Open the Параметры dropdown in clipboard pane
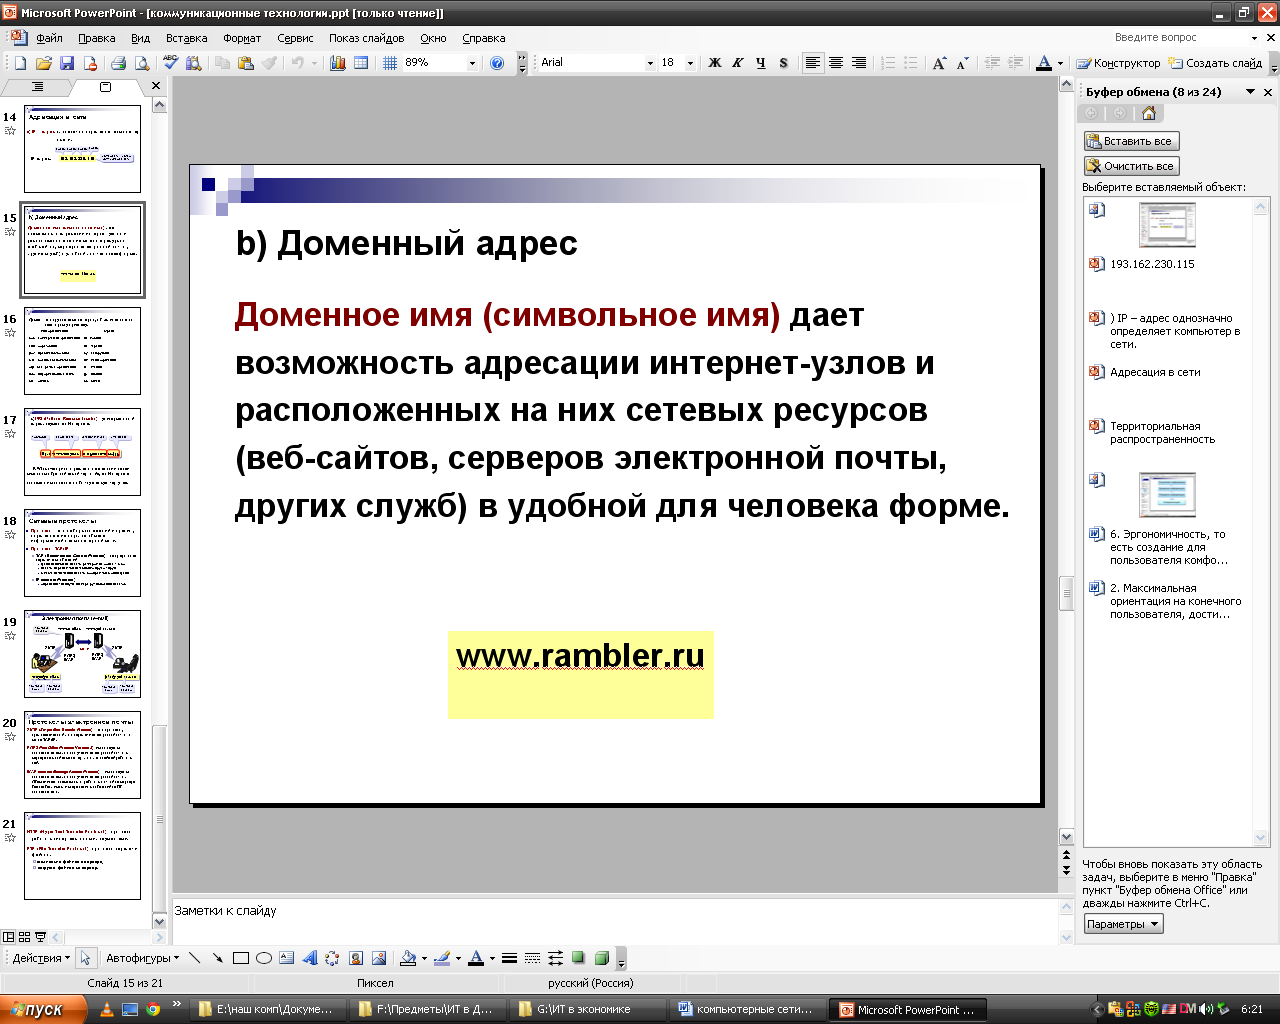1280x1024 pixels. tap(1124, 924)
